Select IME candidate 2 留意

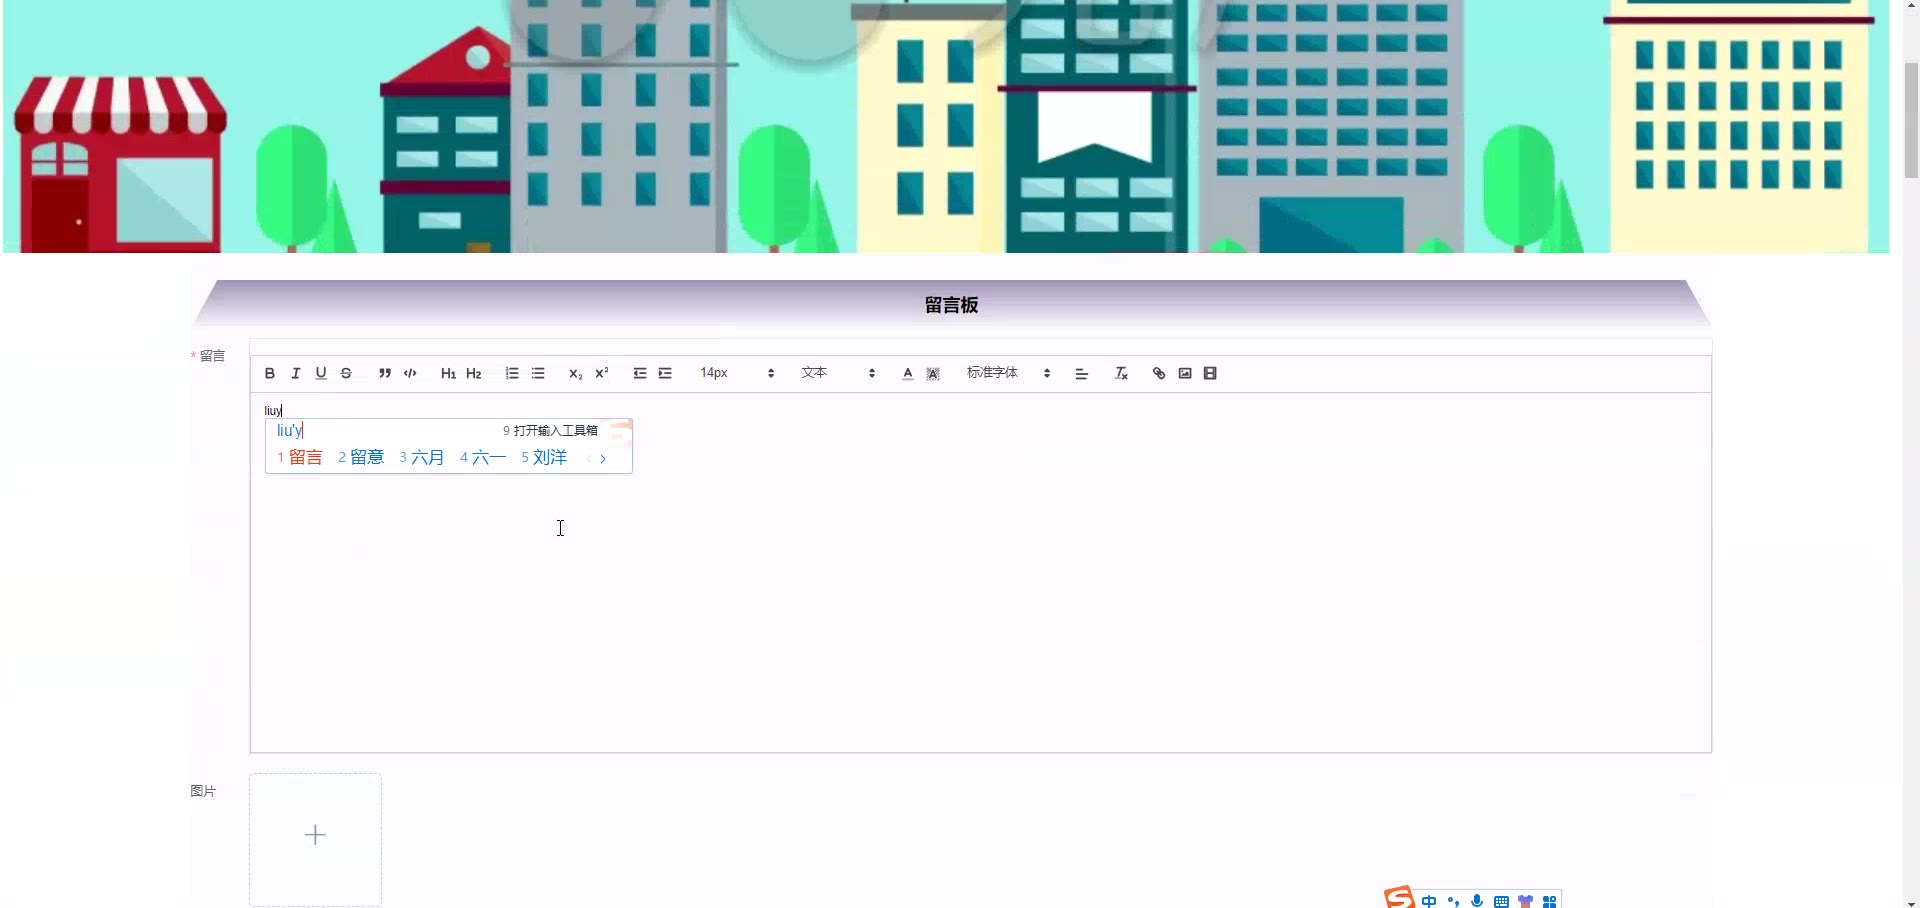(x=361, y=457)
